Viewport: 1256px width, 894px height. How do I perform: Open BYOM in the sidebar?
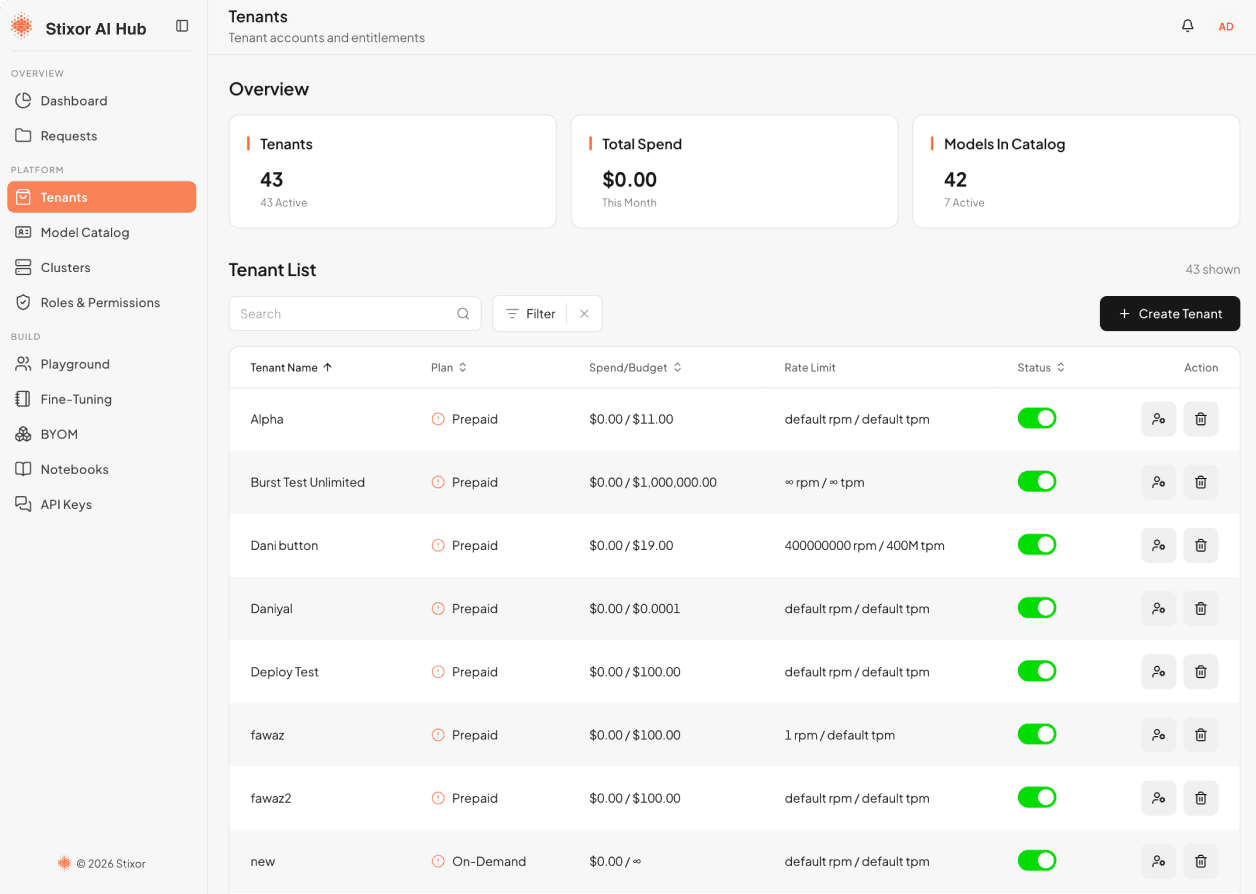101,434
